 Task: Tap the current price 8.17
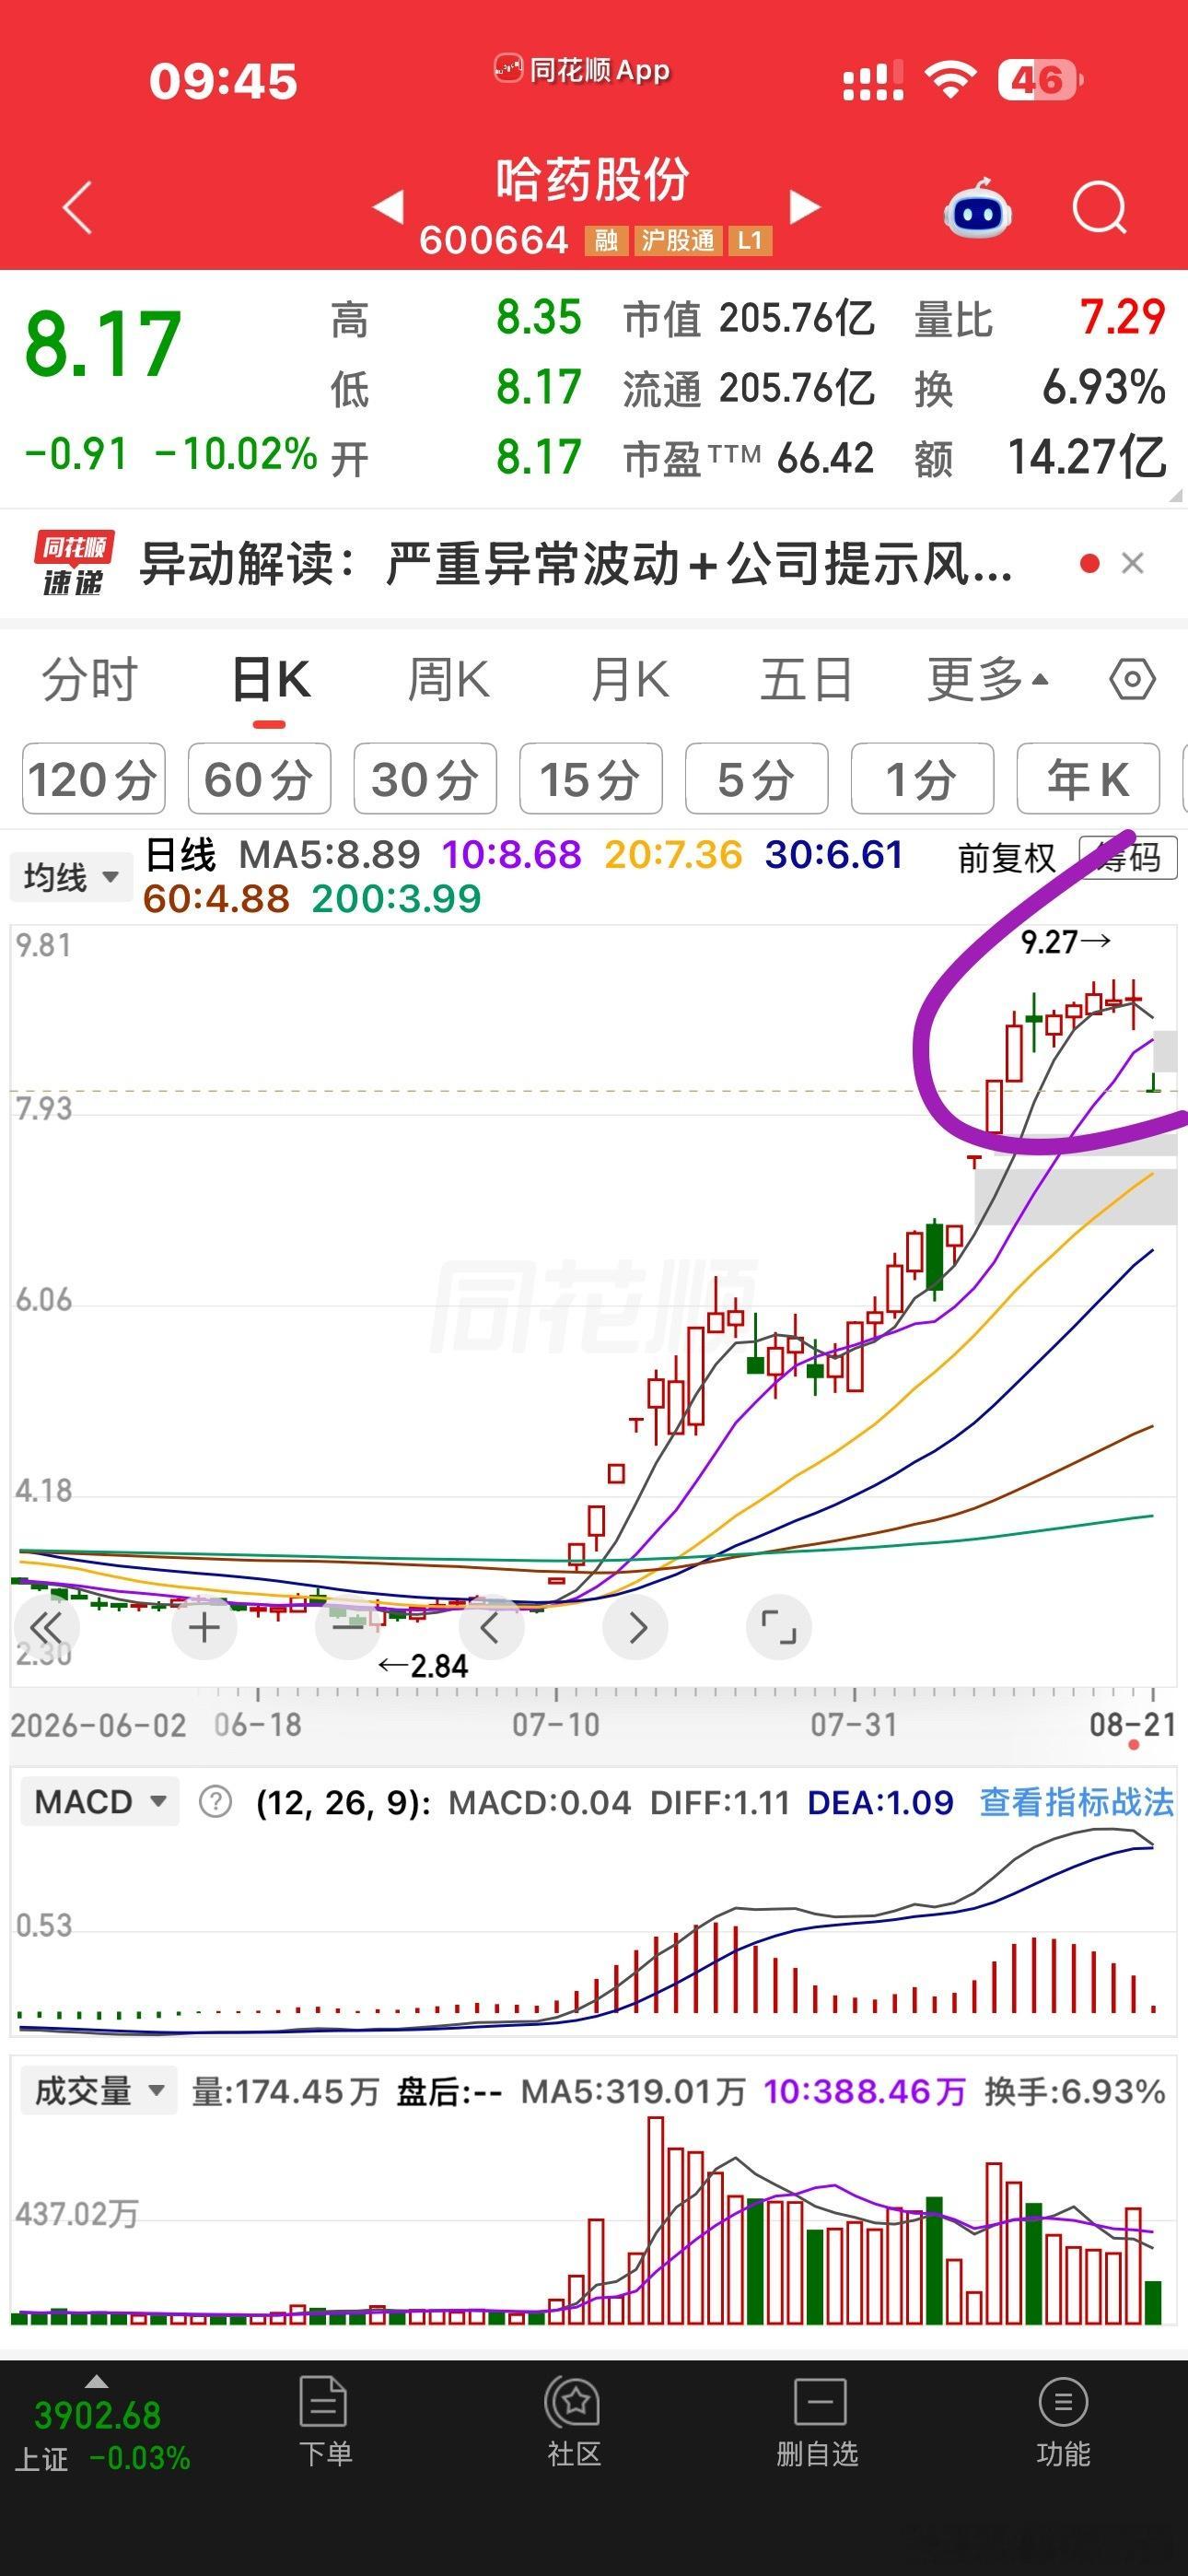click(102, 344)
